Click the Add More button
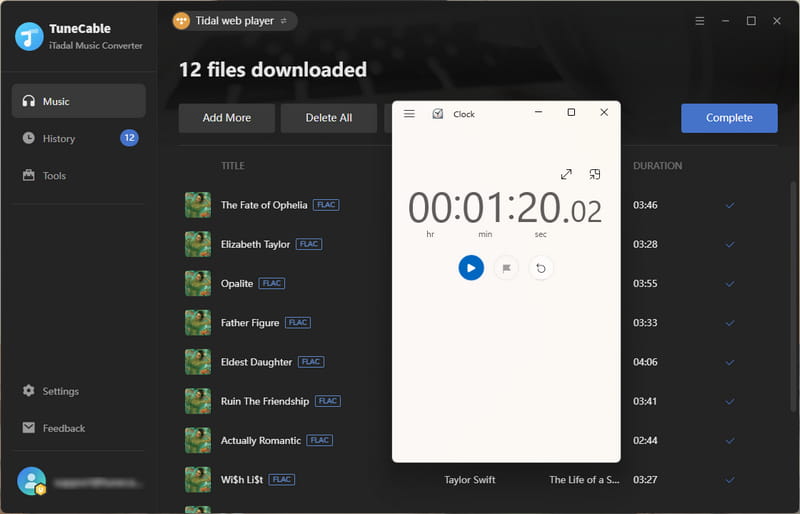 coord(227,118)
